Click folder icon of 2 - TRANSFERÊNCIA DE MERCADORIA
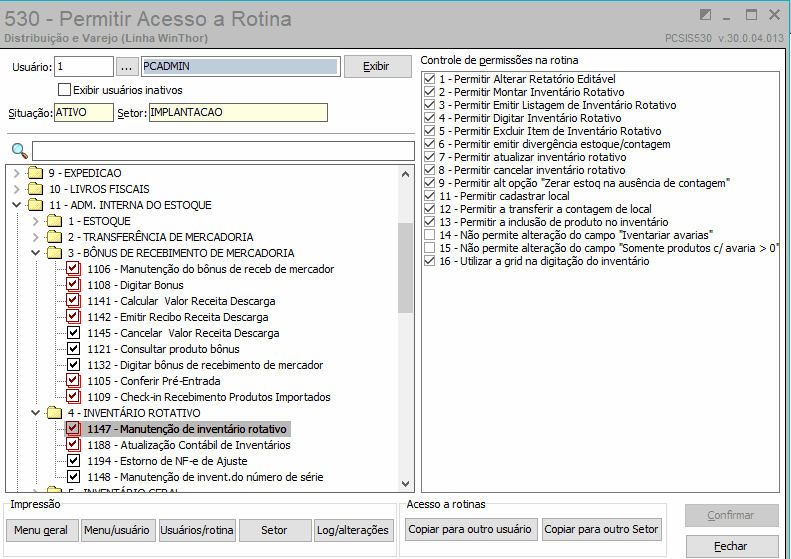This screenshot has height=559, width=791. click(54, 237)
